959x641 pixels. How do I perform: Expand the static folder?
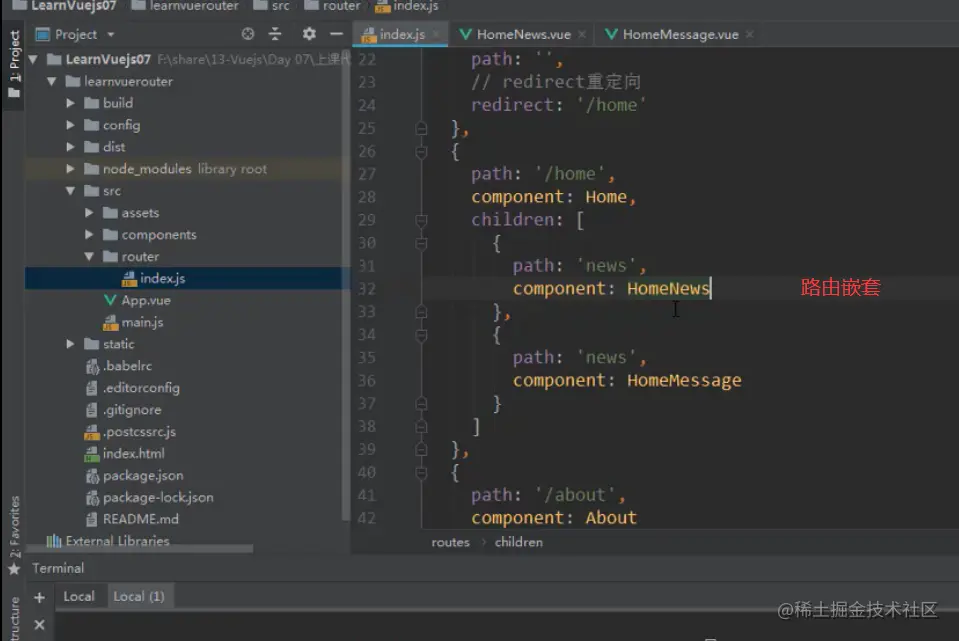click(71, 344)
